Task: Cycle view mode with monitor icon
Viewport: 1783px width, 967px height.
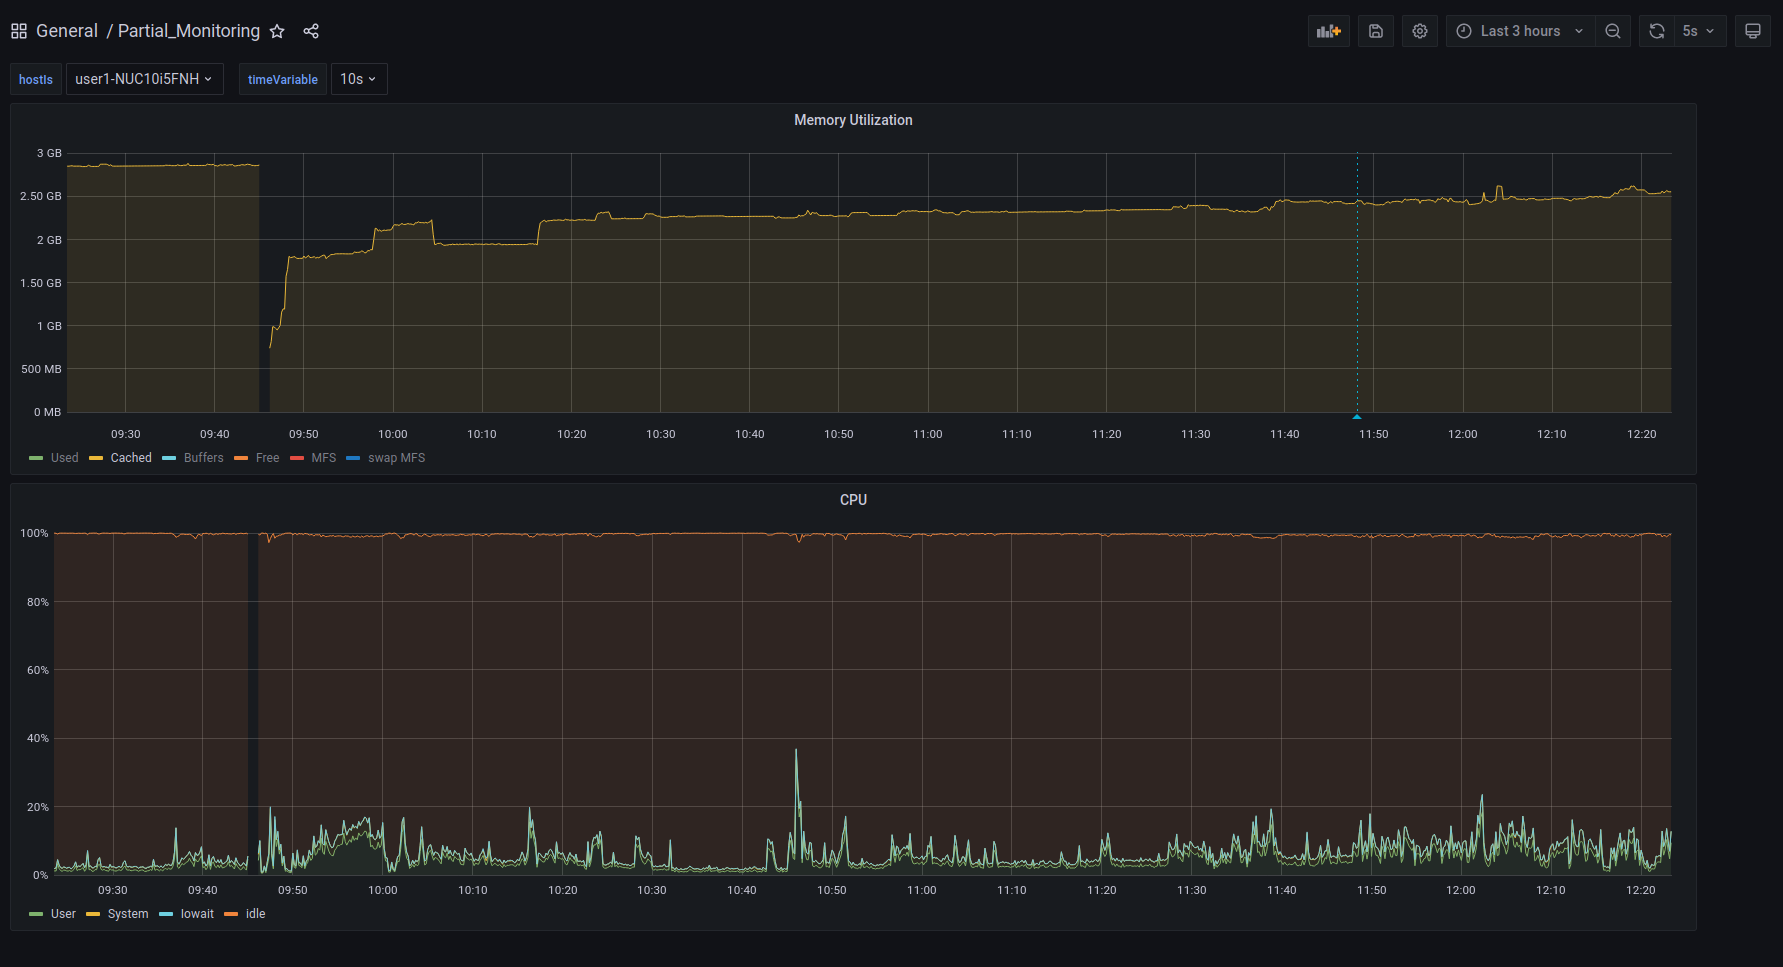Action: coord(1752,31)
